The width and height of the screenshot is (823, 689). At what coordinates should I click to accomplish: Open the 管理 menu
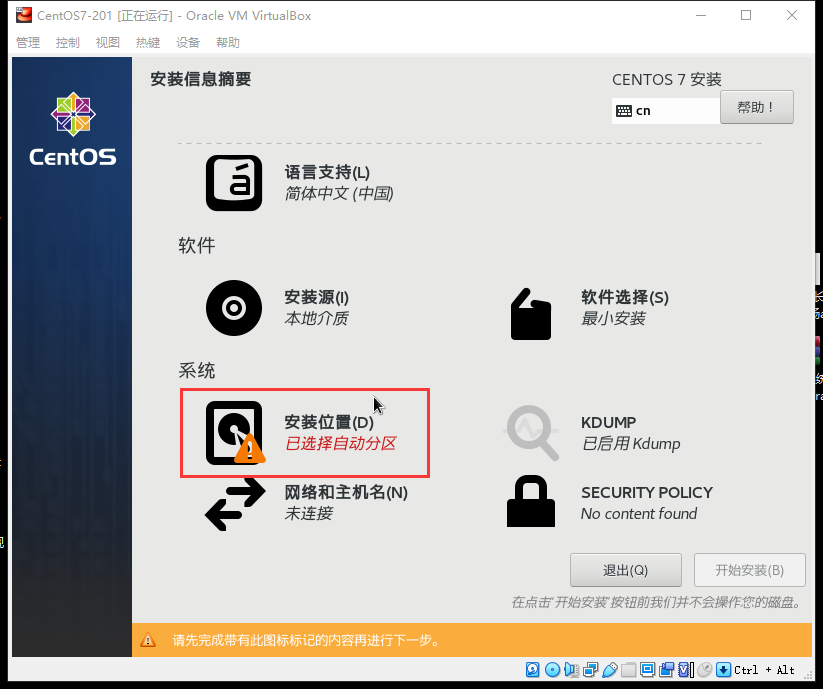(x=28, y=43)
